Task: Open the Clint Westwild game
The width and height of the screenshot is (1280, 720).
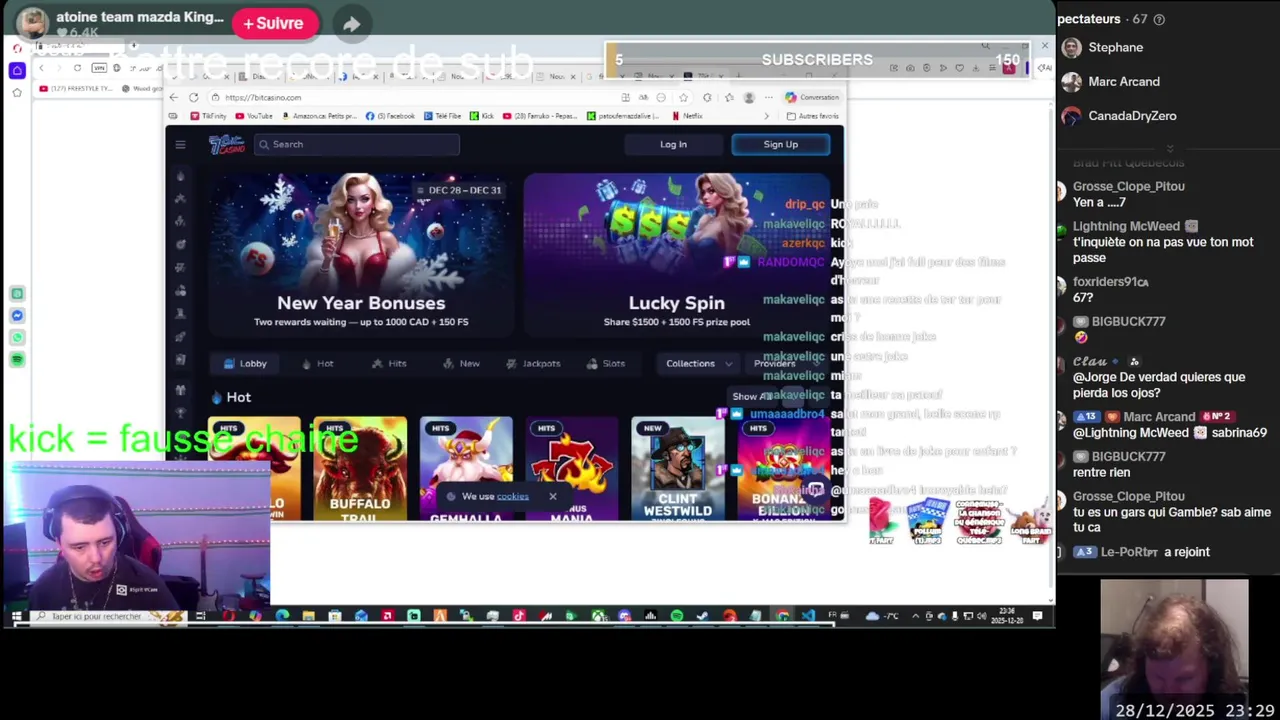Action: [678, 468]
